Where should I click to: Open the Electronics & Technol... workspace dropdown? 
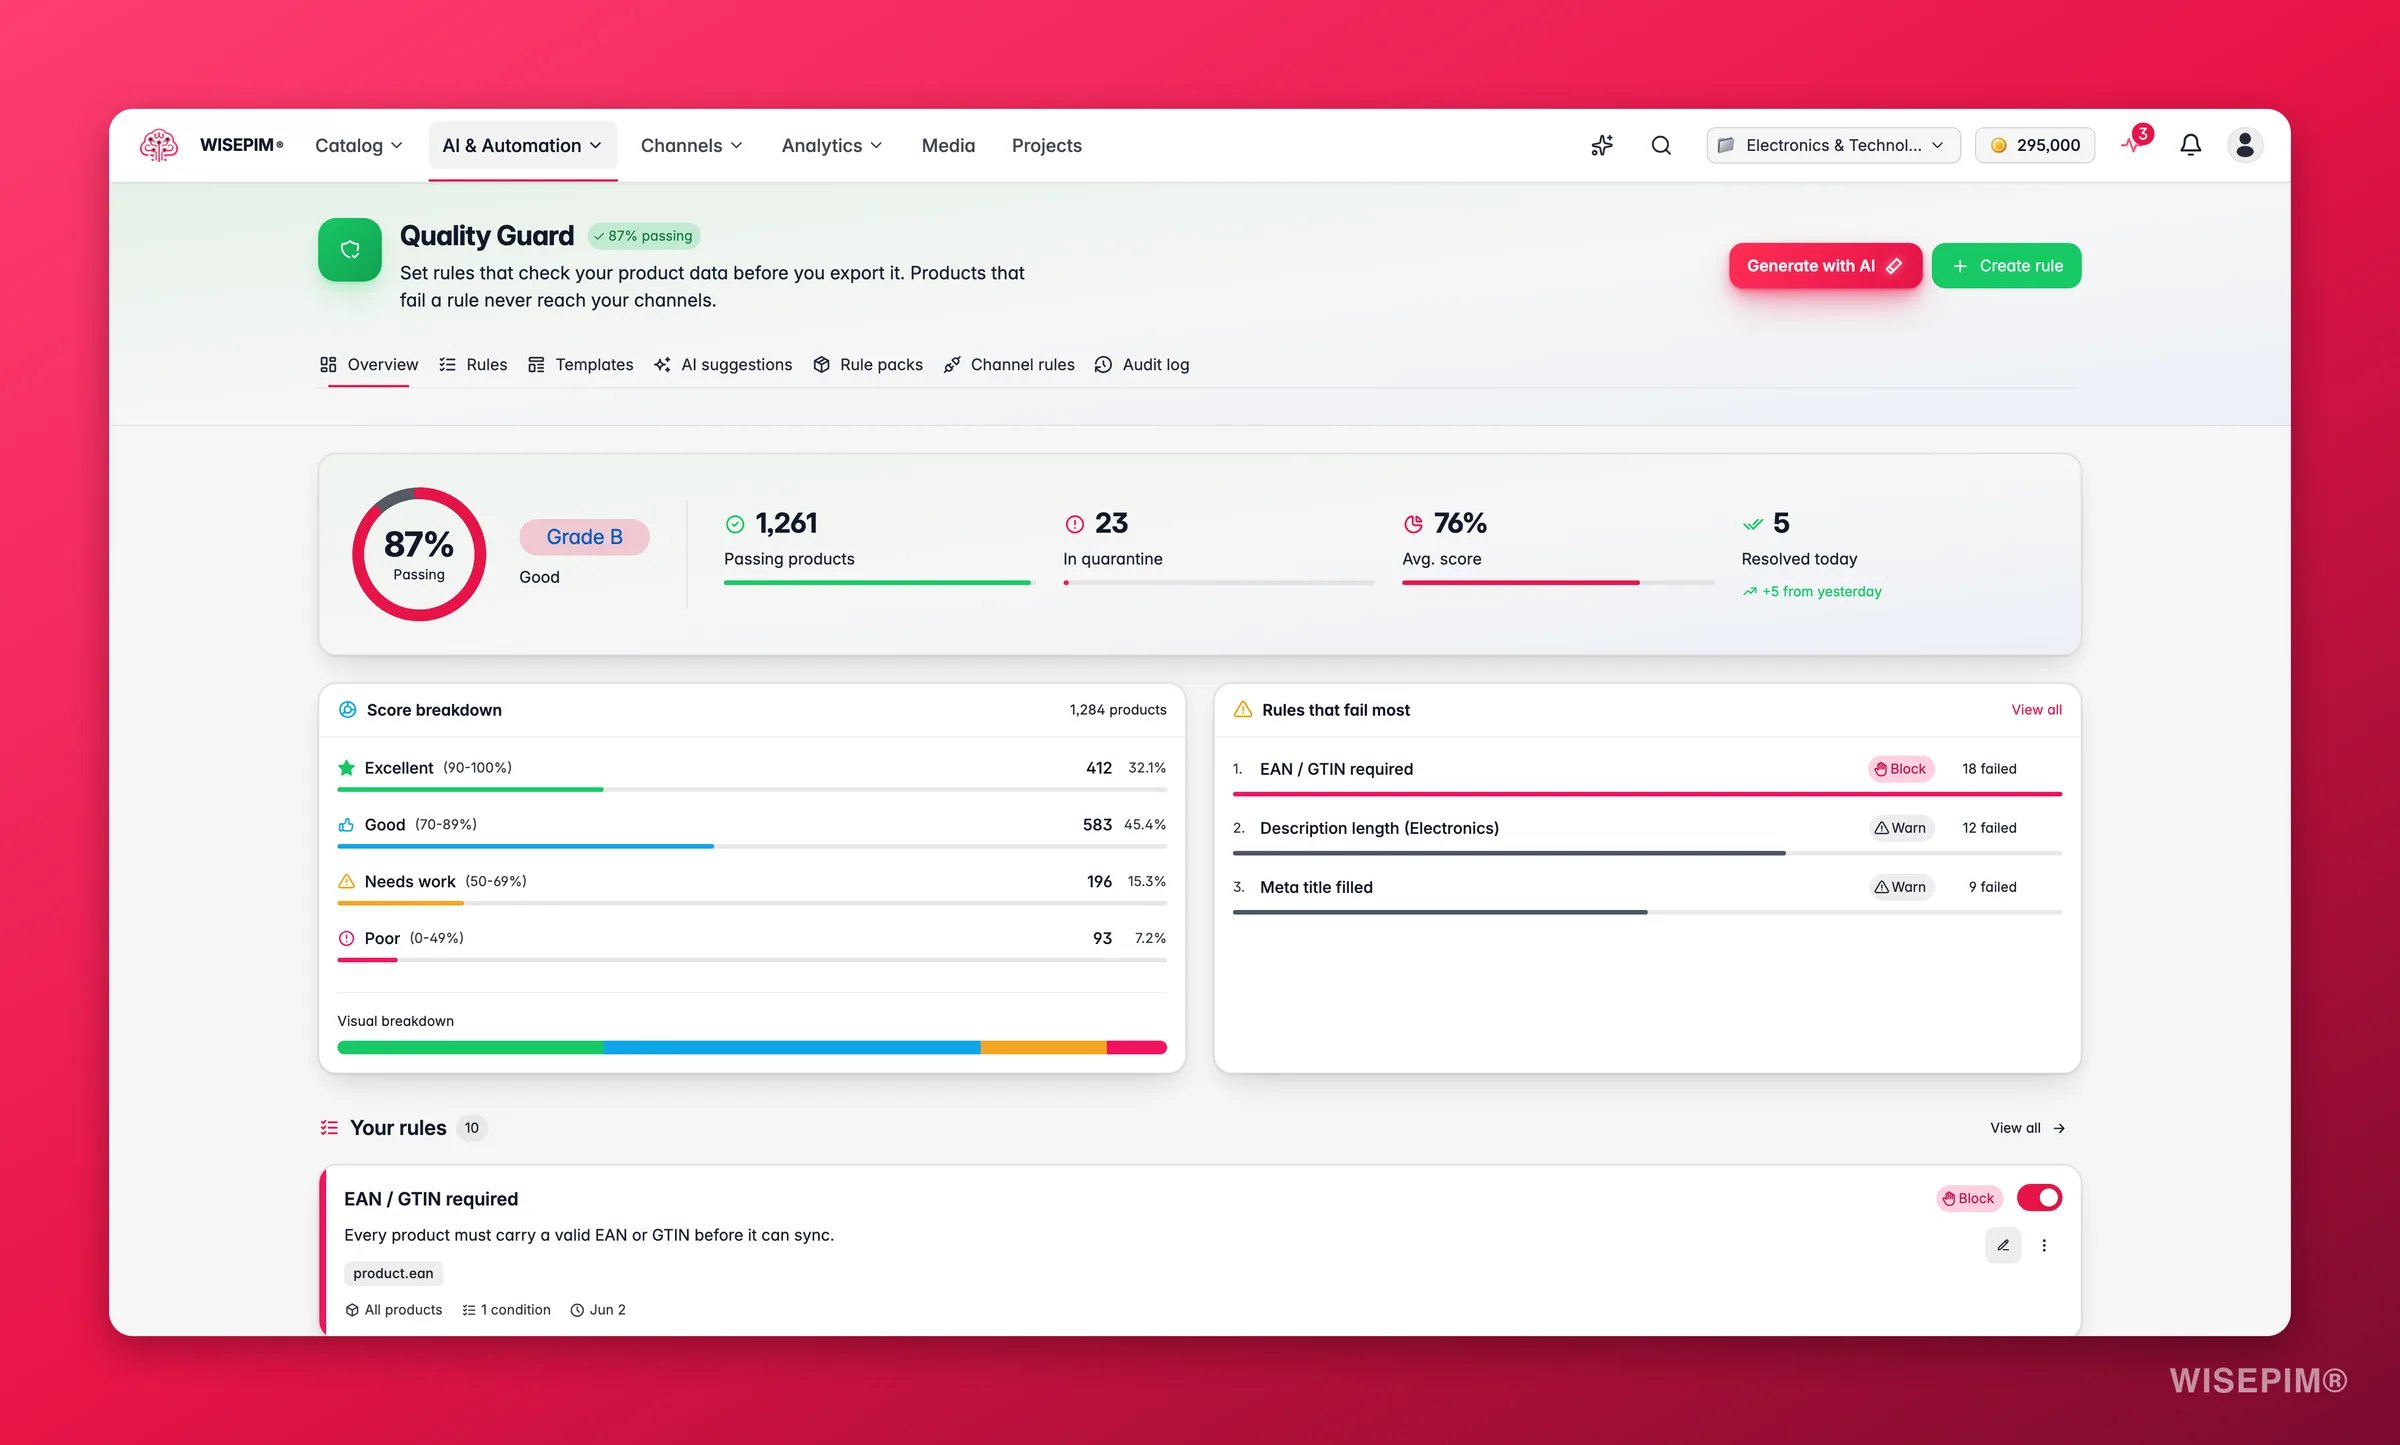tap(1833, 145)
